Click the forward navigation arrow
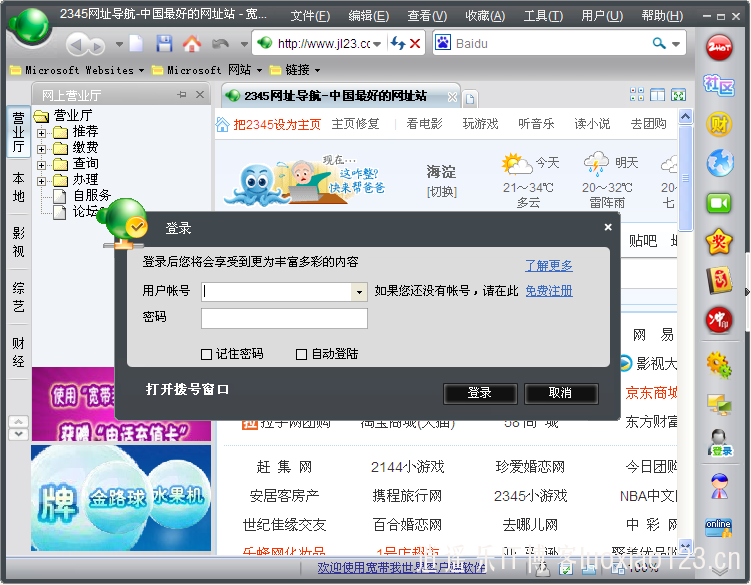Screen dimensions: 751x585 [x=97, y=46]
